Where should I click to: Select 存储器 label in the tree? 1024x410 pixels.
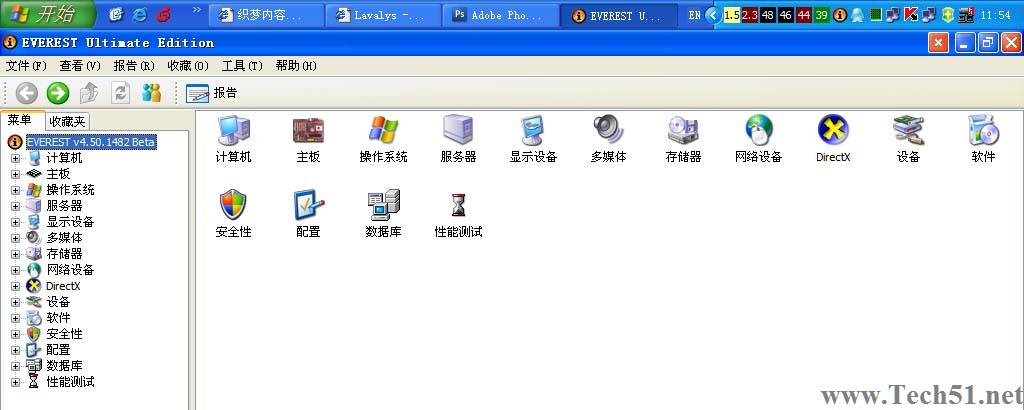64,254
